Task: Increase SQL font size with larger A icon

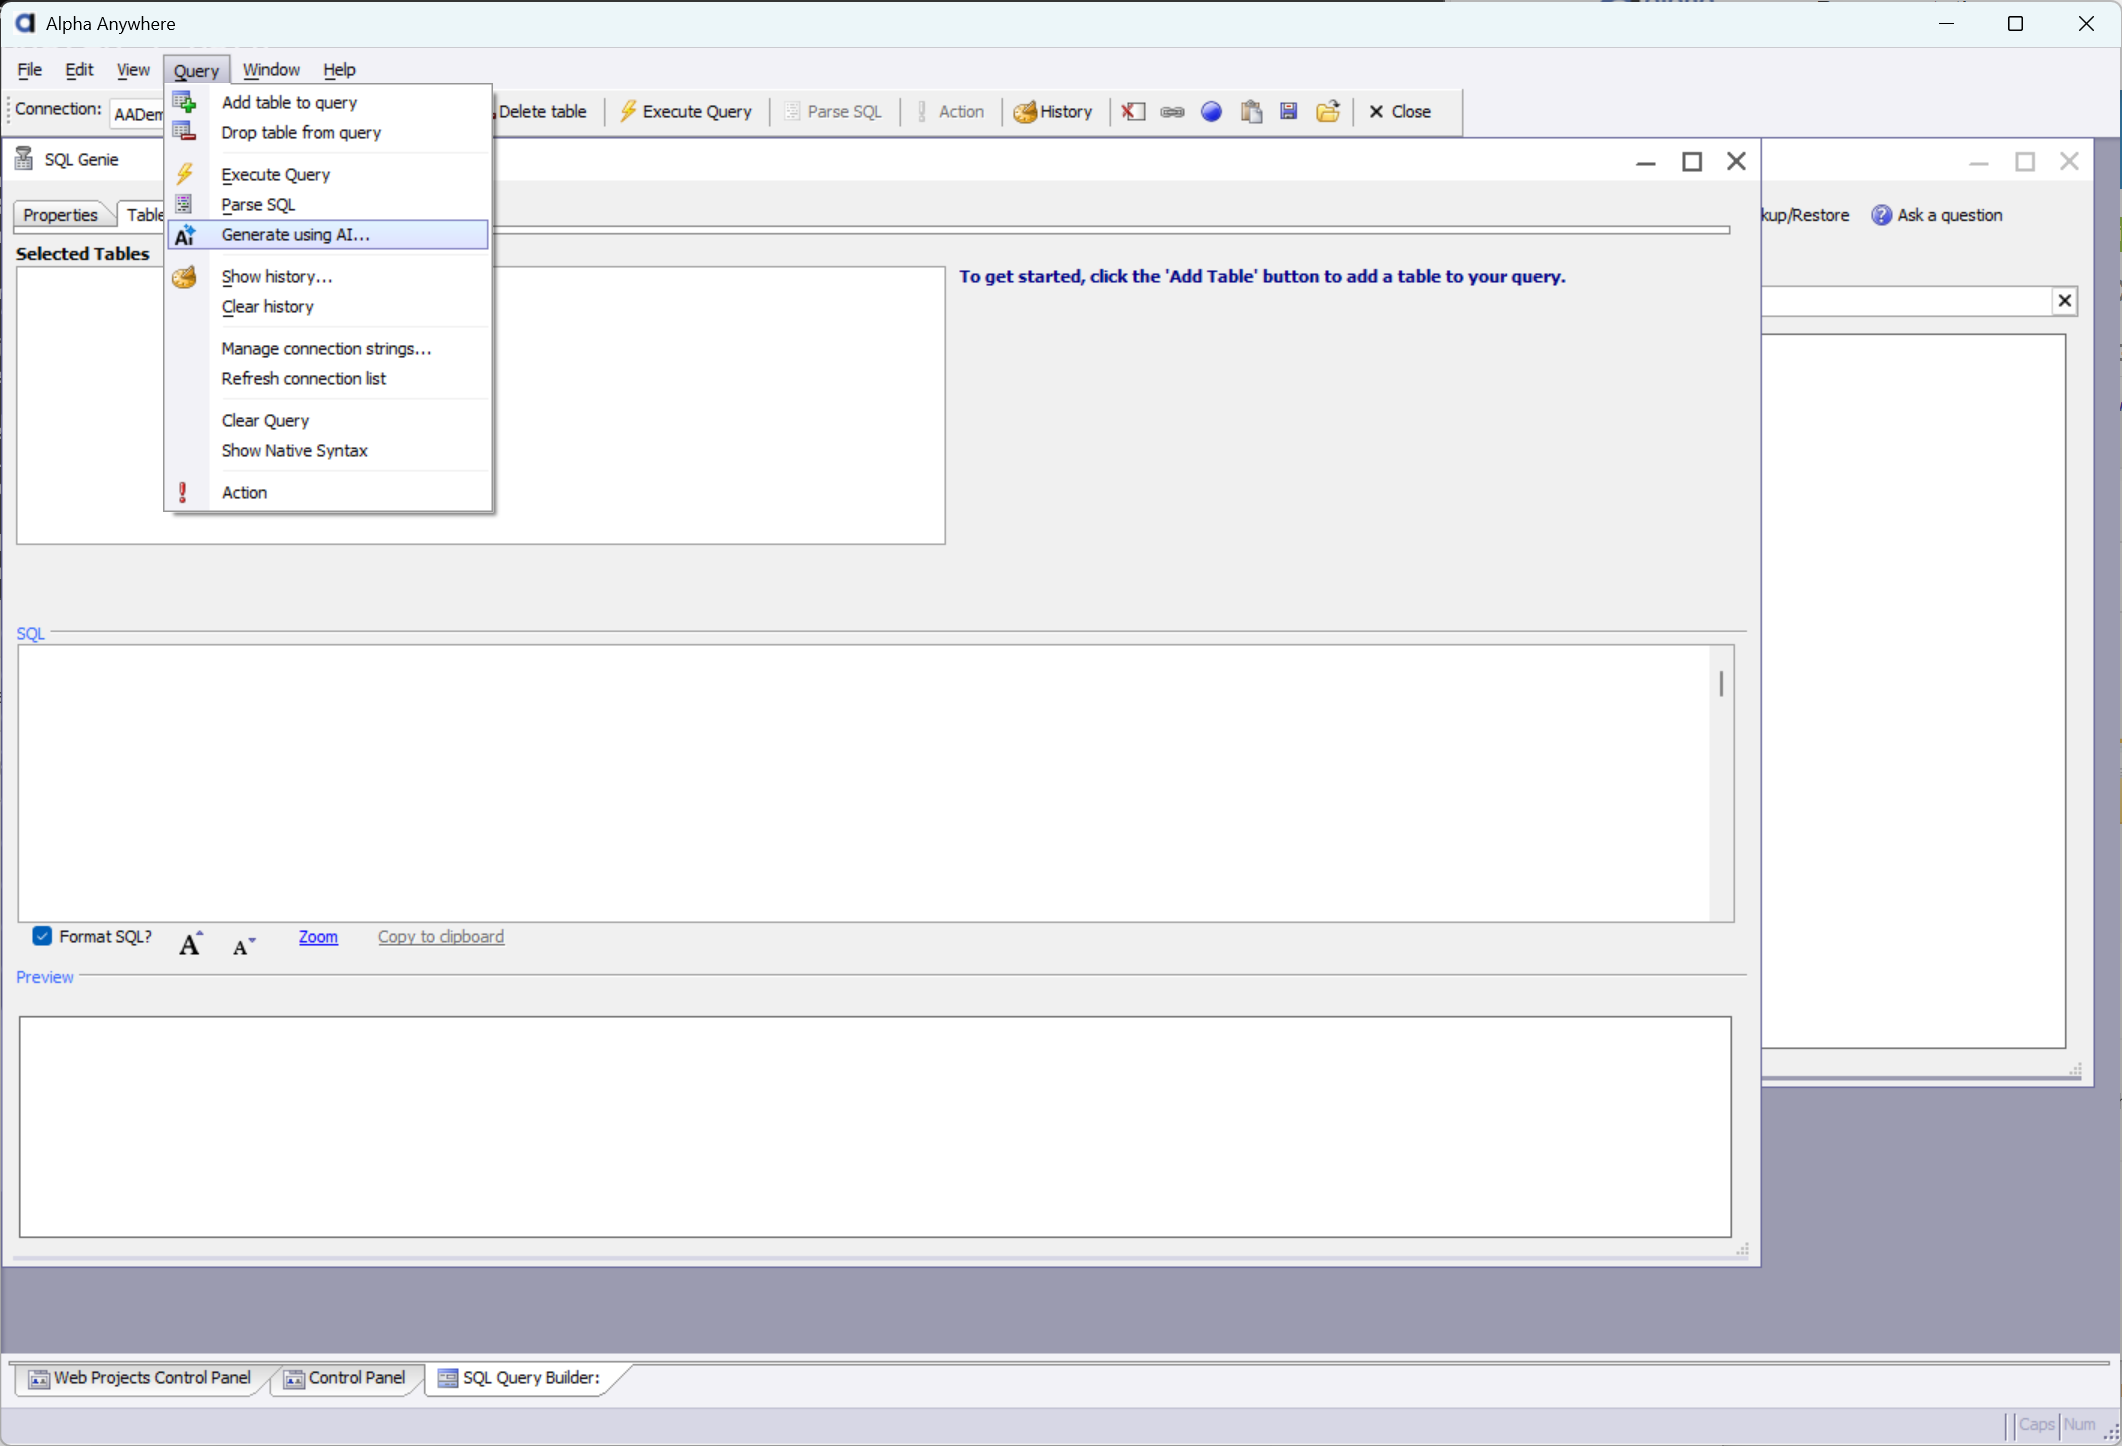Action: 190,943
